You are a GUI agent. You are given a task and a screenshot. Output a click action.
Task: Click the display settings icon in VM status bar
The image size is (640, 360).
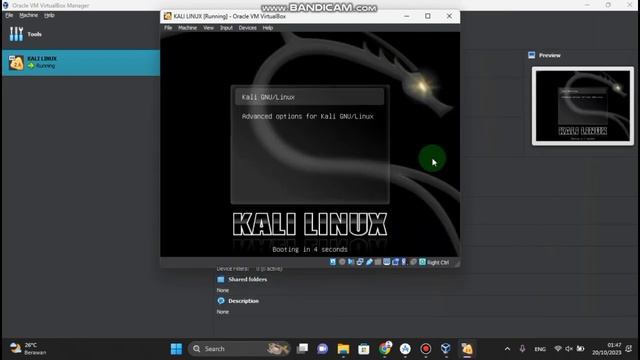(387, 262)
